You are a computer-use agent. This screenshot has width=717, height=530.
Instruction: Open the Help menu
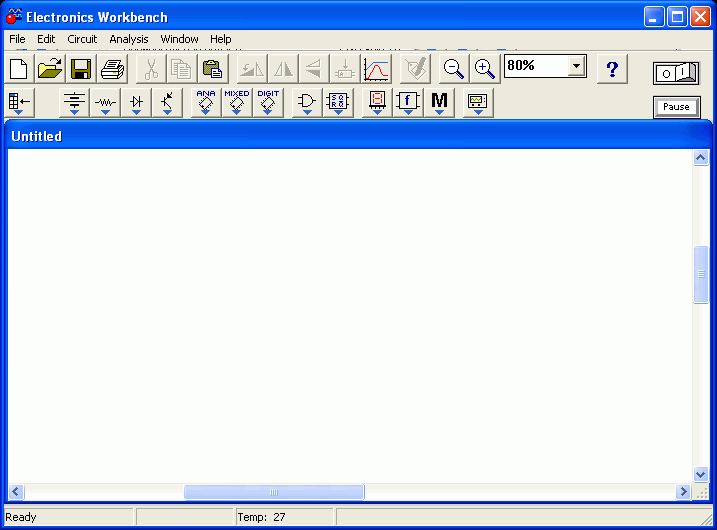221,39
